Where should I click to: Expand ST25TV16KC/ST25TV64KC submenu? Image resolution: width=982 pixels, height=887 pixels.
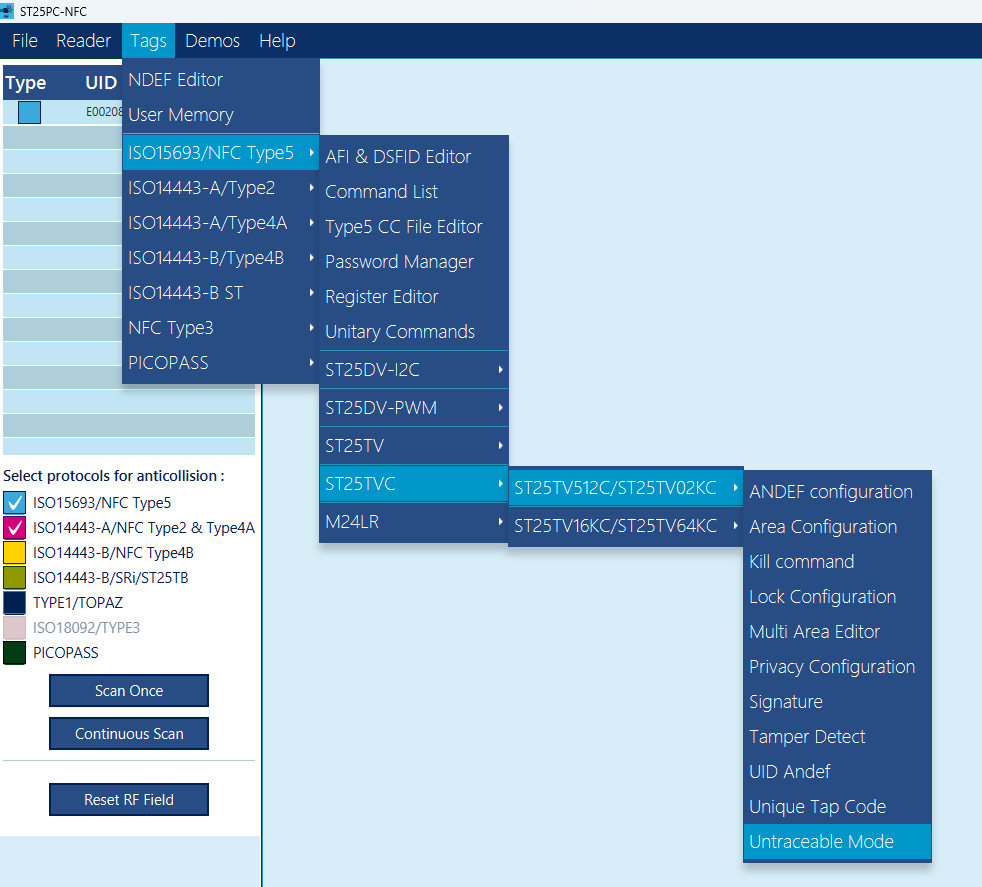[x=626, y=526]
